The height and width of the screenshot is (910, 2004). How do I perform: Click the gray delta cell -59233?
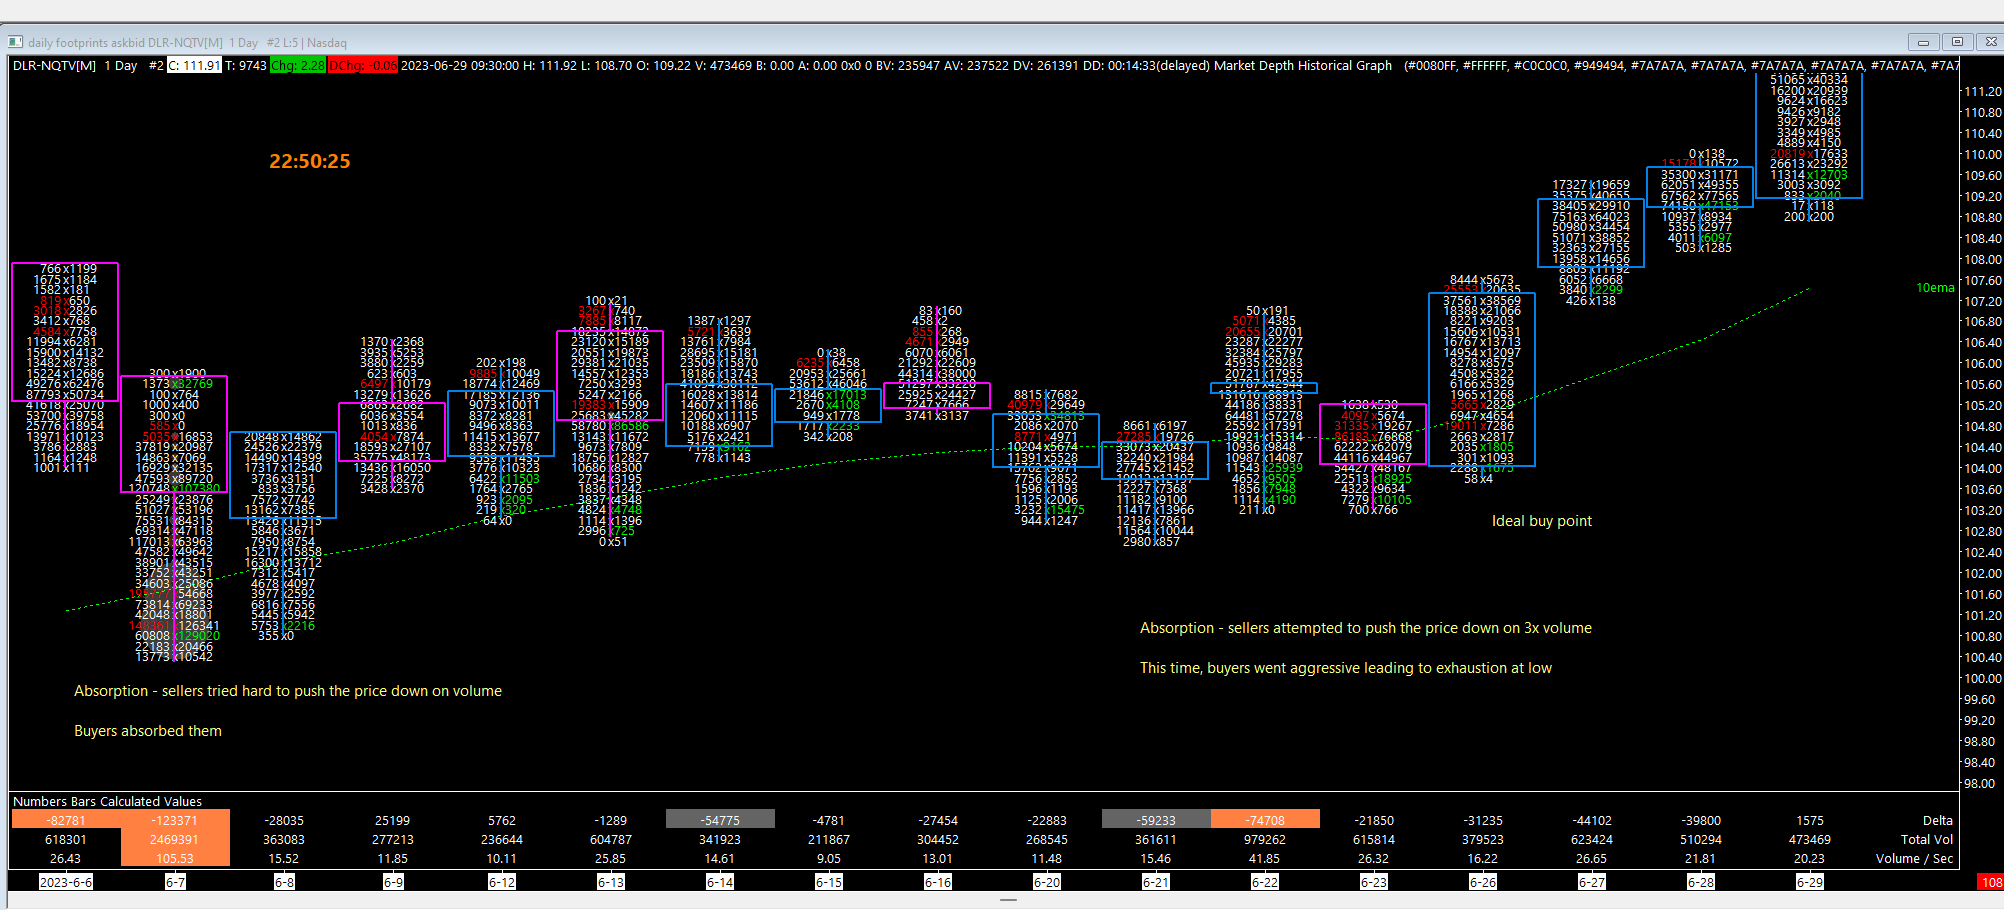click(x=1156, y=820)
